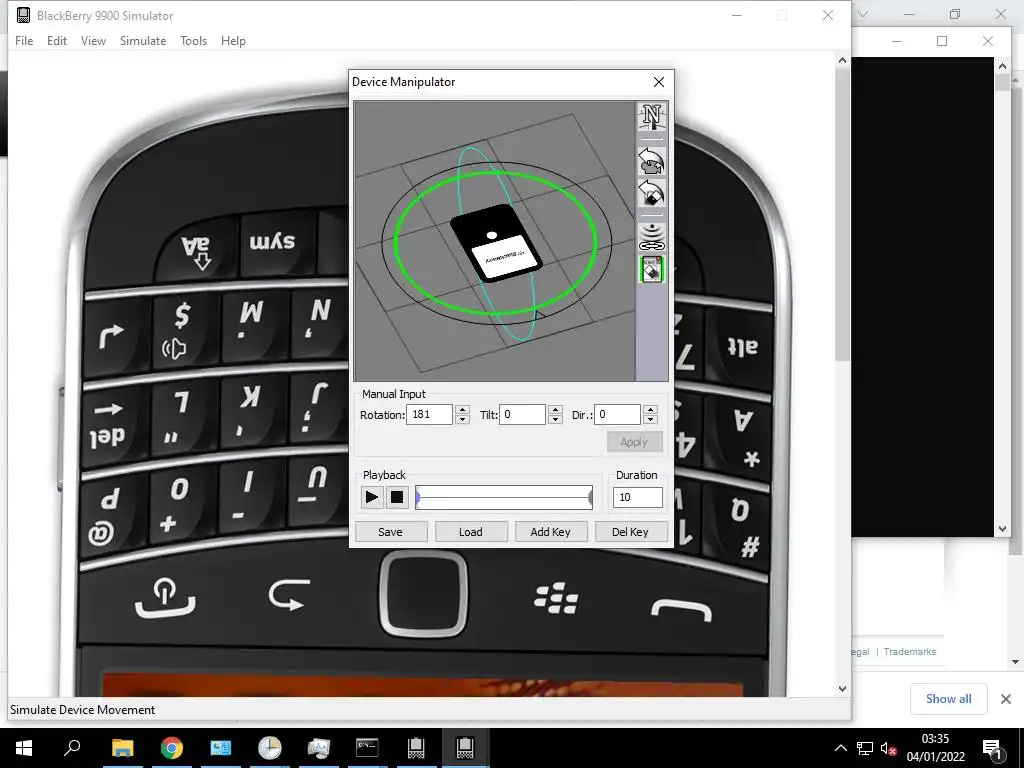Play the device movement playback
1024x768 pixels.
click(x=372, y=497)
